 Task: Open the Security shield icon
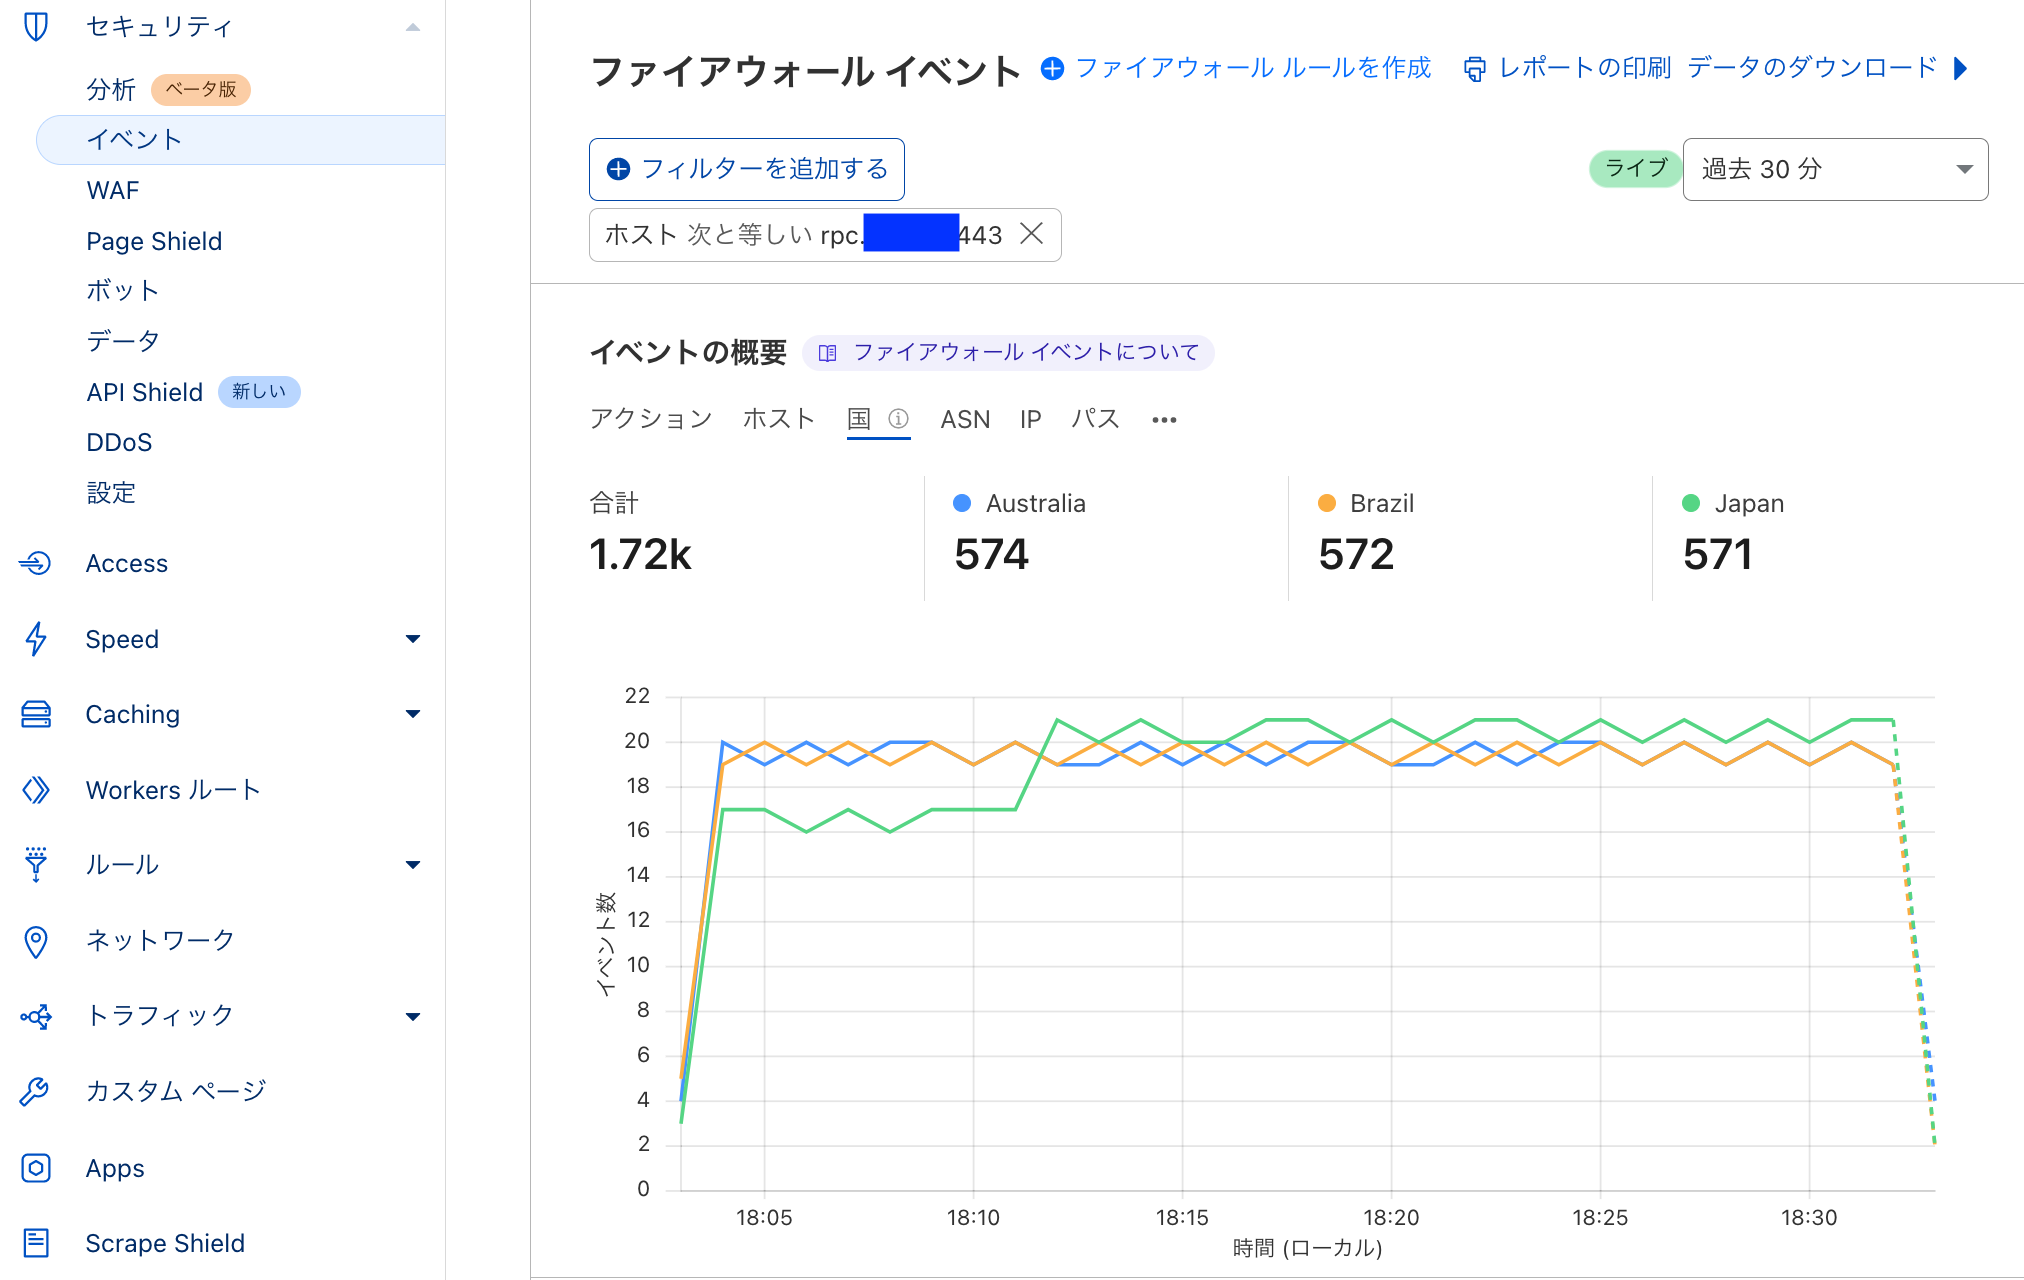pos(36,26)
